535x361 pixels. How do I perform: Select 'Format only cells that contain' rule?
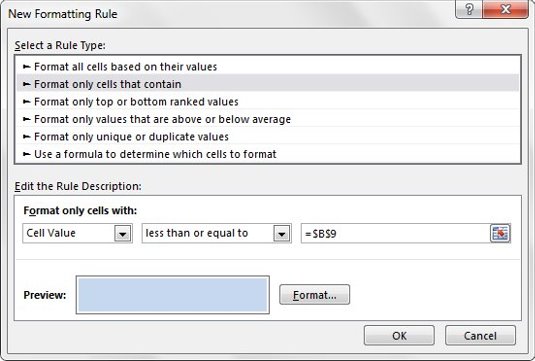[268, 84]
